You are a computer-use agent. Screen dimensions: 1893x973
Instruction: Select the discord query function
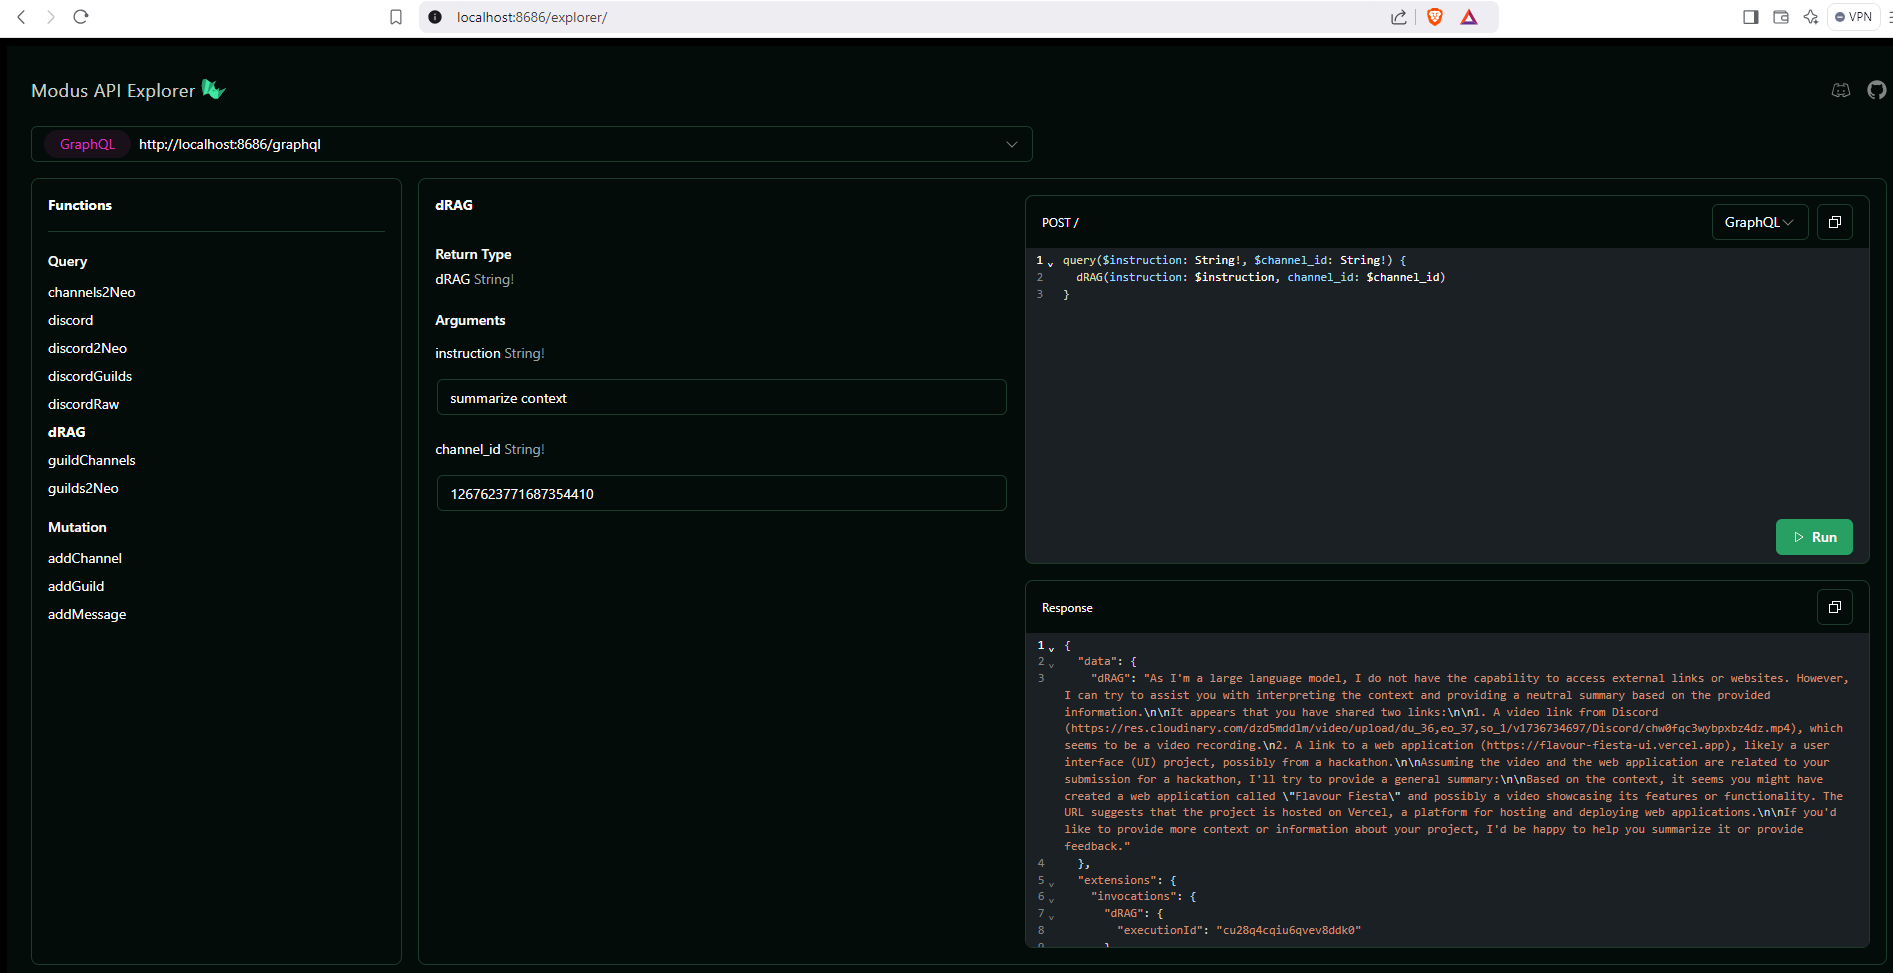70,320
